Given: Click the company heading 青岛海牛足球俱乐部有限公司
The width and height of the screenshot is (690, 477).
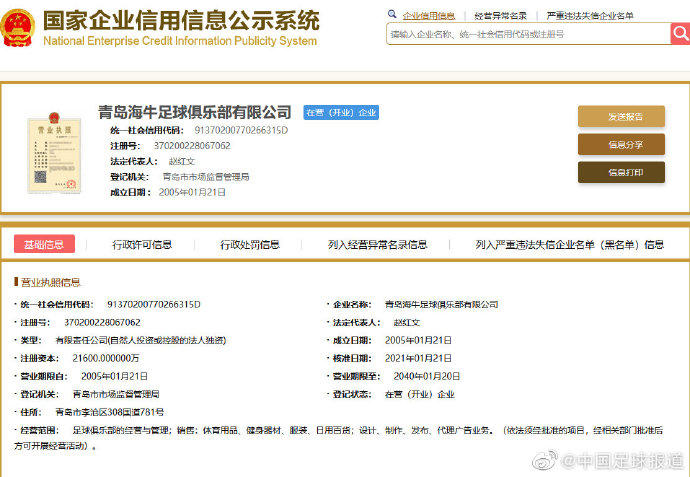Looking at the screenshot, I should [x=195, y=112].
